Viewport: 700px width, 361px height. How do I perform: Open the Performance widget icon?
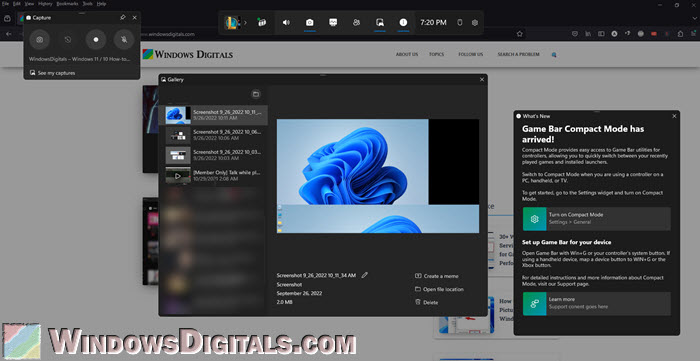[x=333, y=22]
